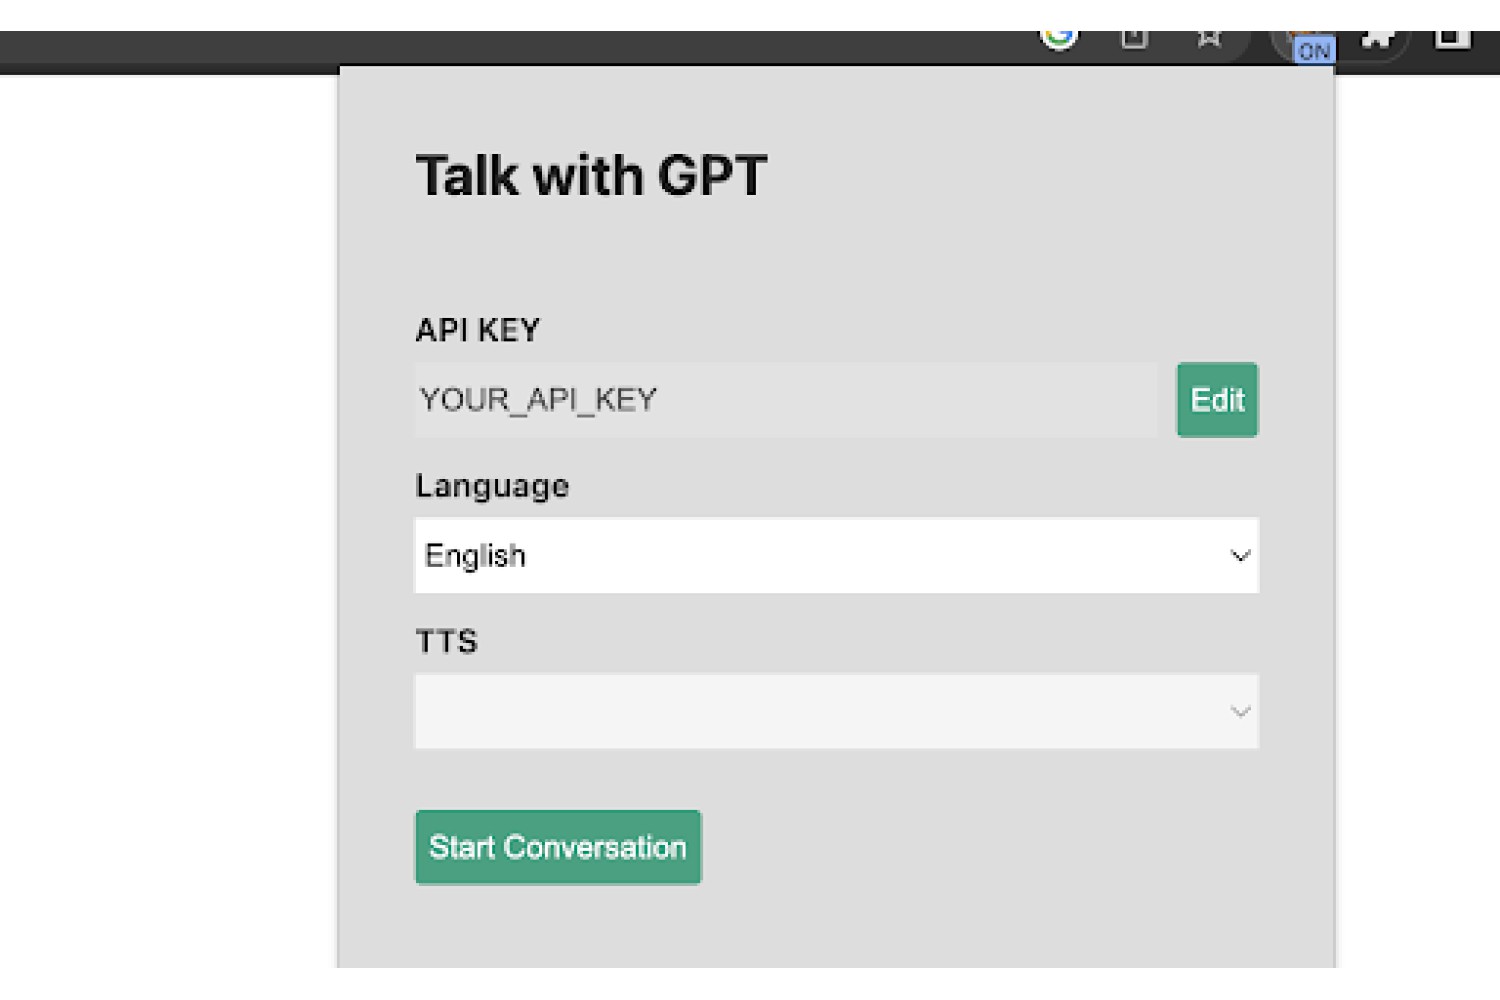Click the Language label
Image resolution: width=1500 pixels, height=1000 pixels.
[x=492, y=486]
